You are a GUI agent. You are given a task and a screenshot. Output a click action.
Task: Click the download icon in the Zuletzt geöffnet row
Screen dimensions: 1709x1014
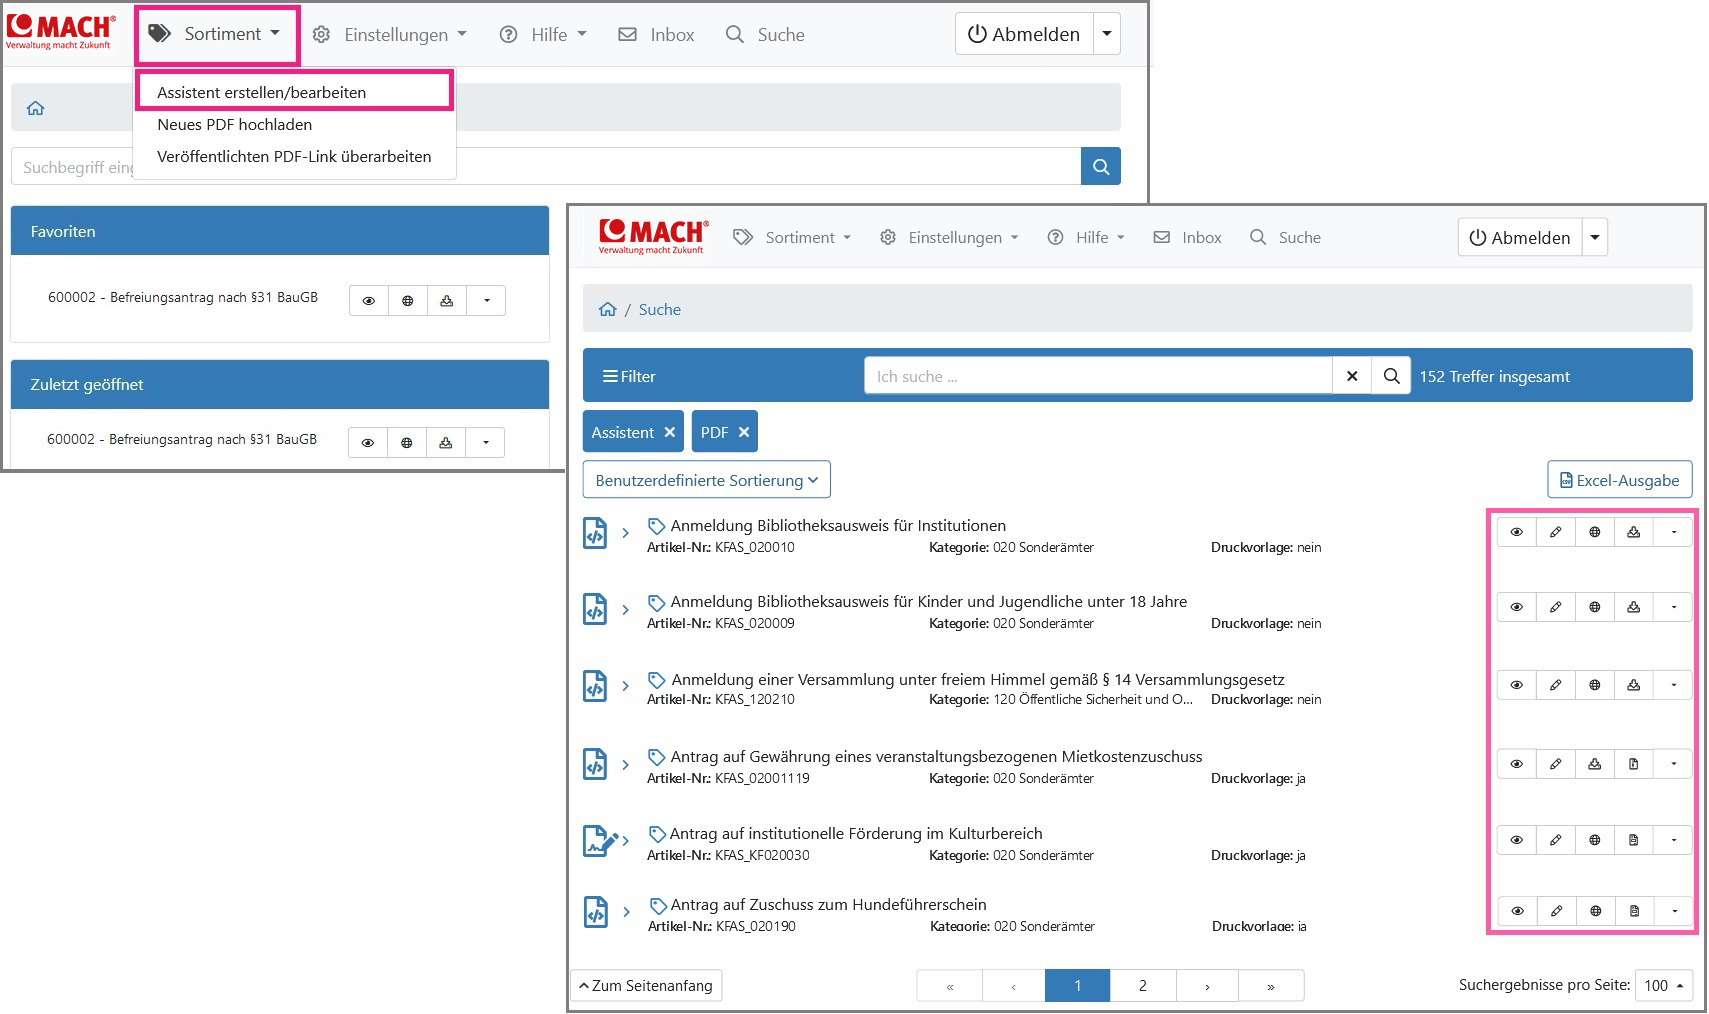pyautogui.click(x=446, y=442)
